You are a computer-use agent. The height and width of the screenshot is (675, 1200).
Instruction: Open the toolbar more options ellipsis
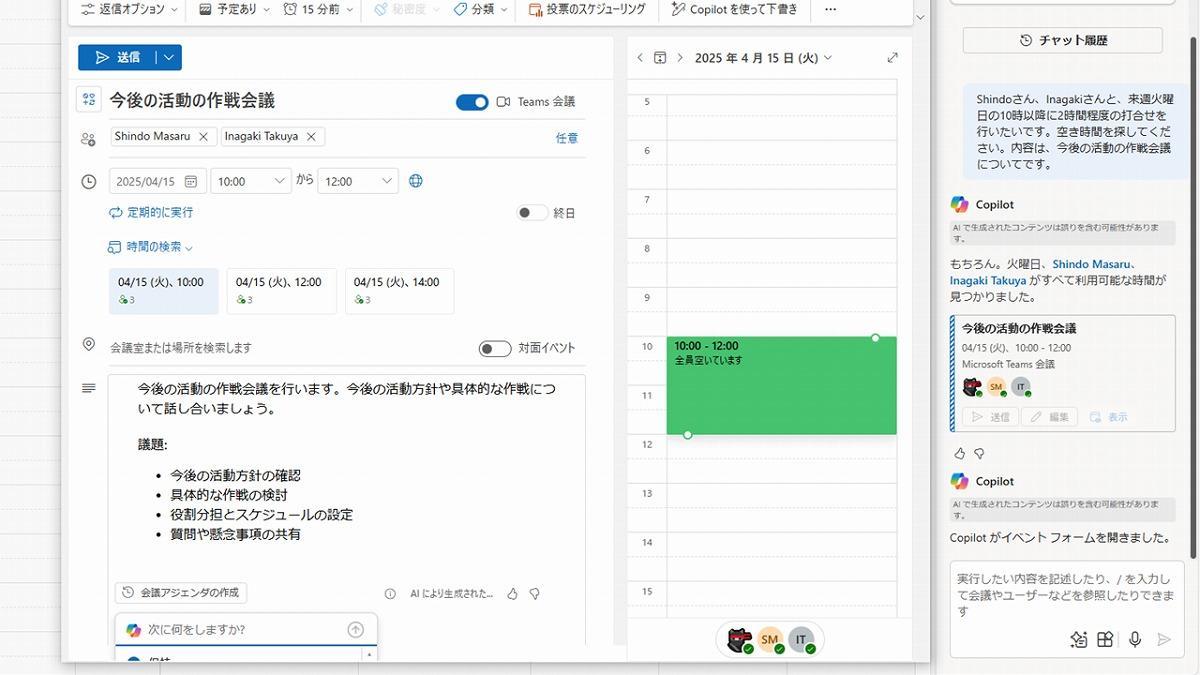830,9
